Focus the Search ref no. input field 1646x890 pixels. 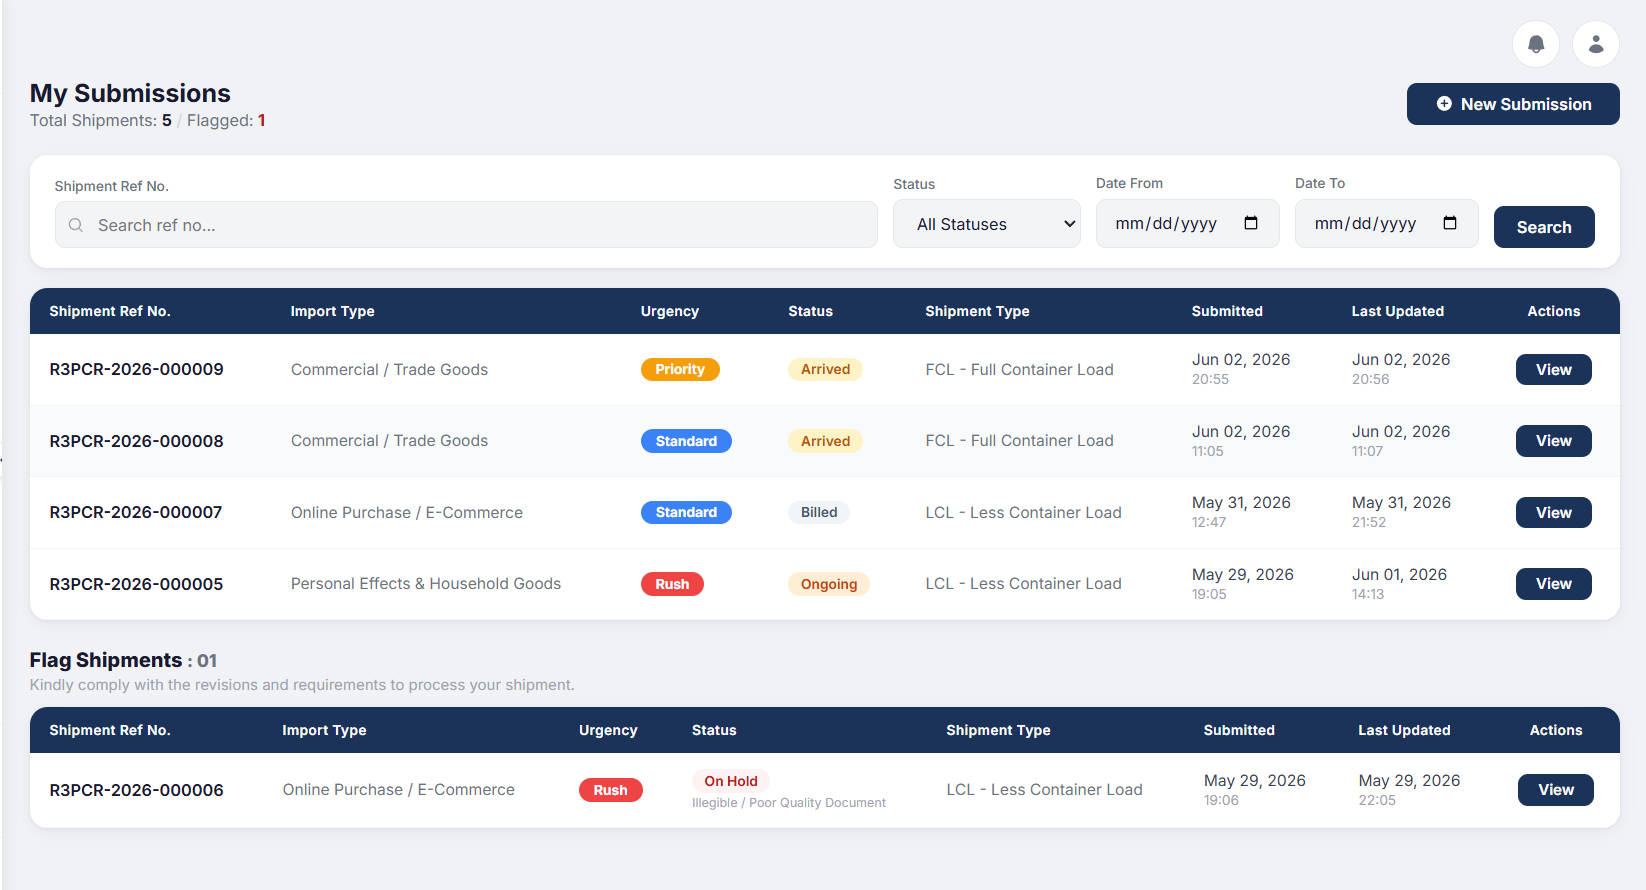click(466, 225)
